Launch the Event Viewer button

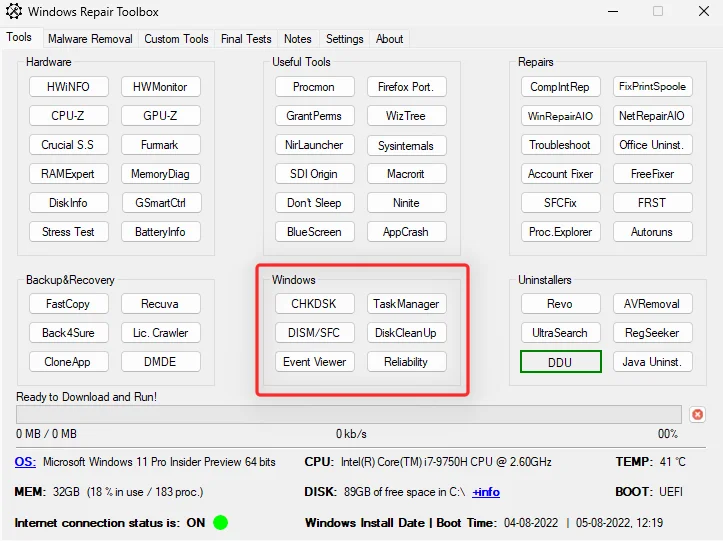pyautogui.click(x=314, y=362)
